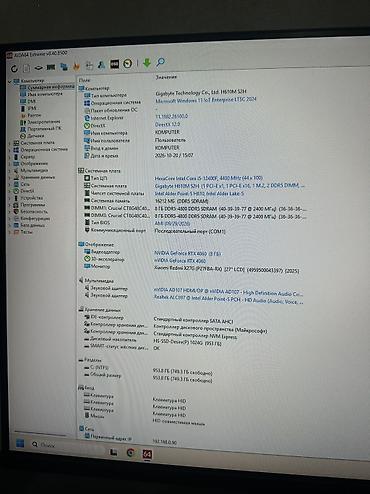Click the black panel toolbar icon
Image resolution: width=370 pixels, height=494 pixels.
click(x=114, y=64)
